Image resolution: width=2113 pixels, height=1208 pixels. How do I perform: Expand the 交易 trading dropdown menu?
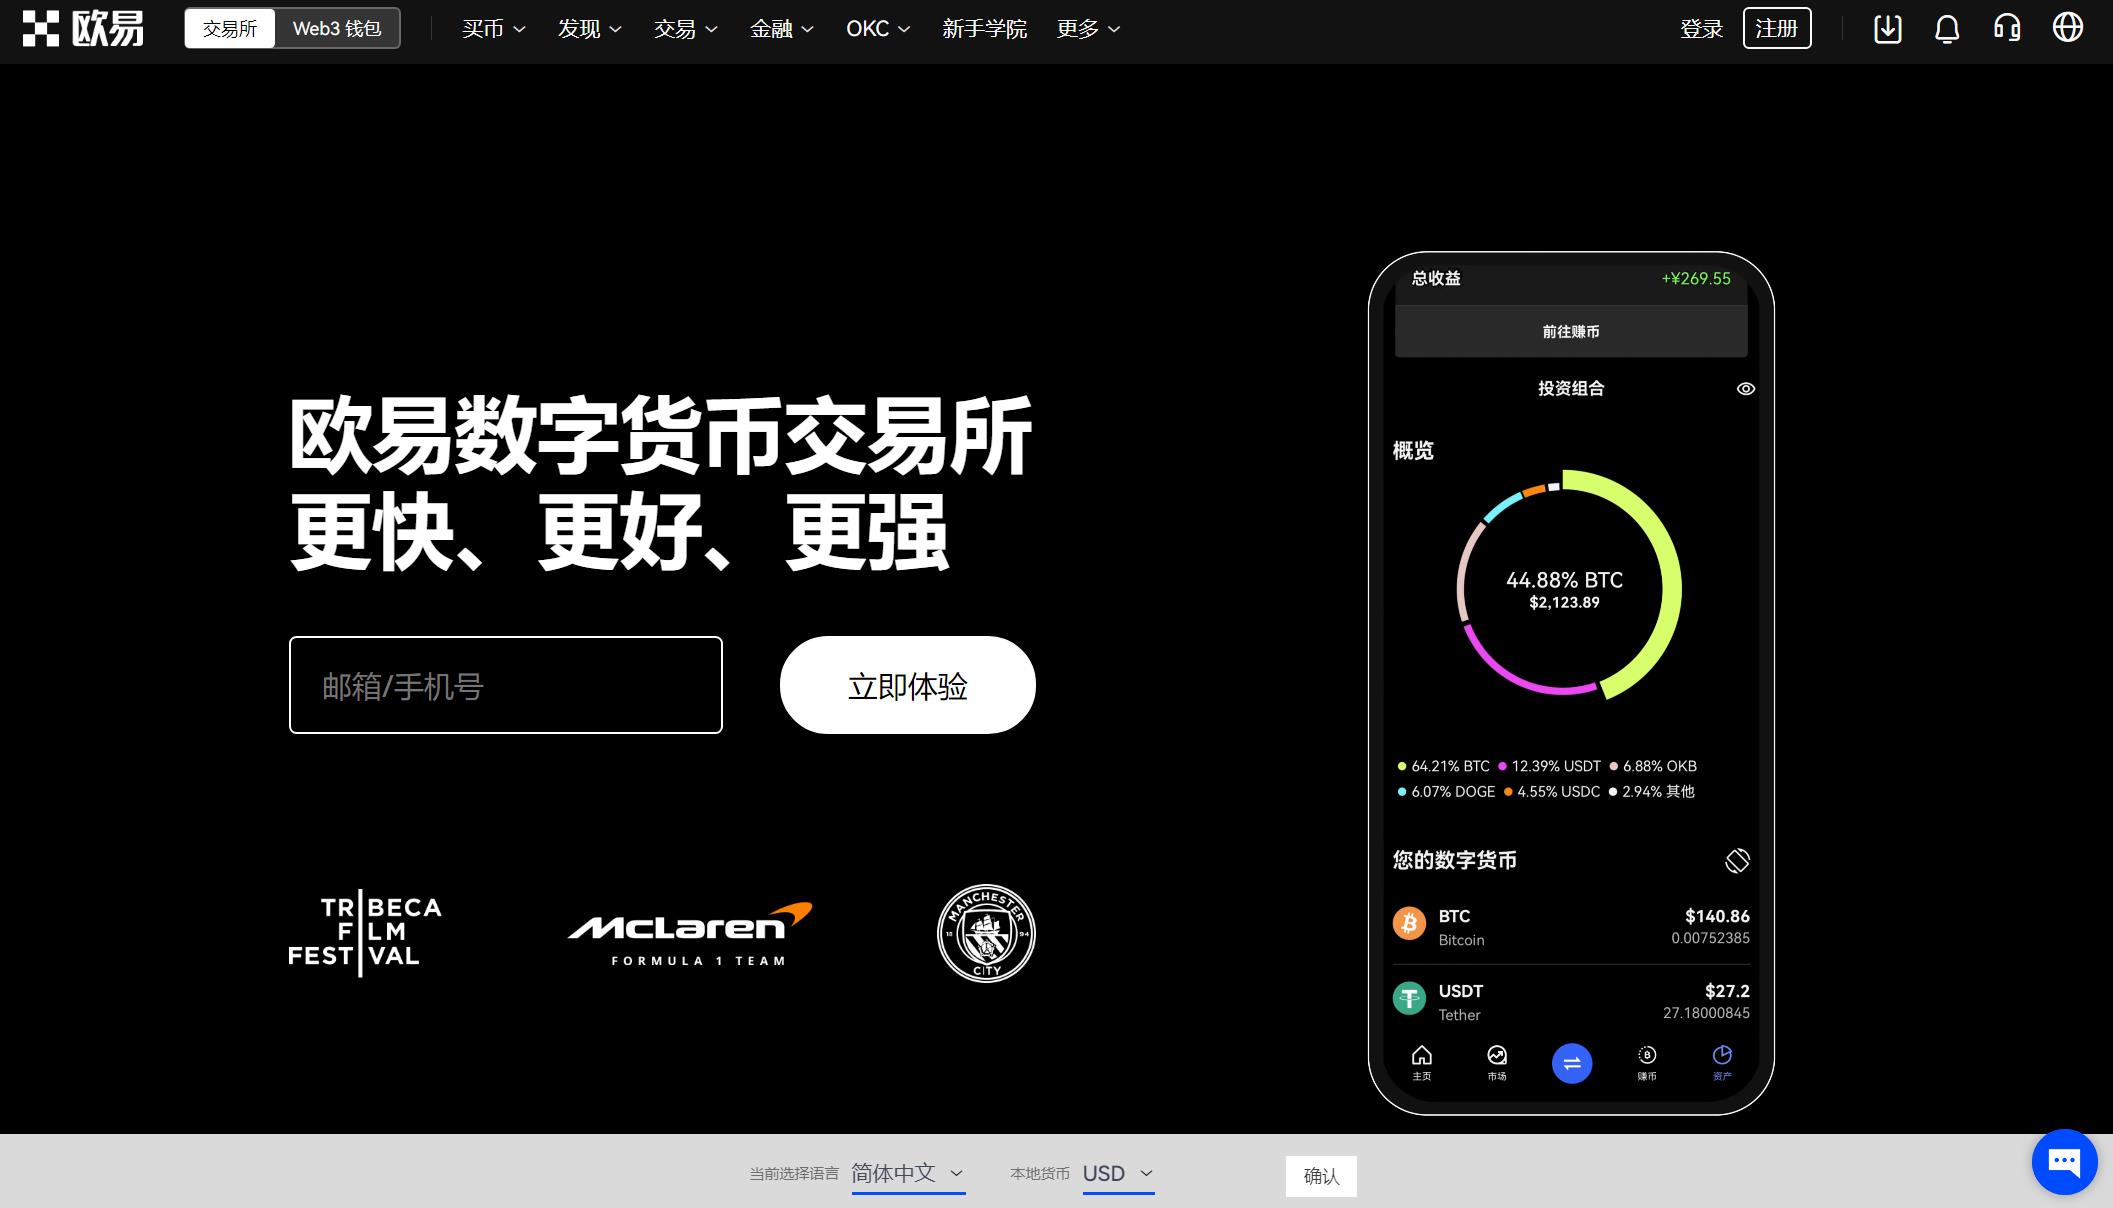[684, 29]
